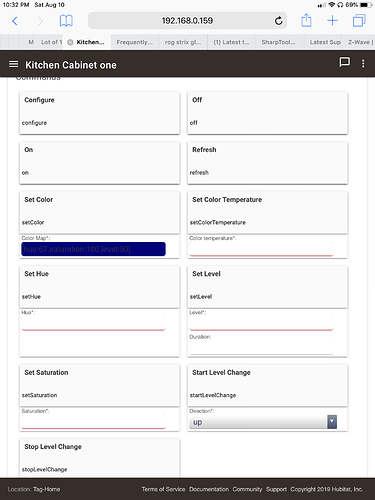The height and width of the screenshot is (500, 375).
Task: Add a new tab with plus icon
Action: point(332,21)
